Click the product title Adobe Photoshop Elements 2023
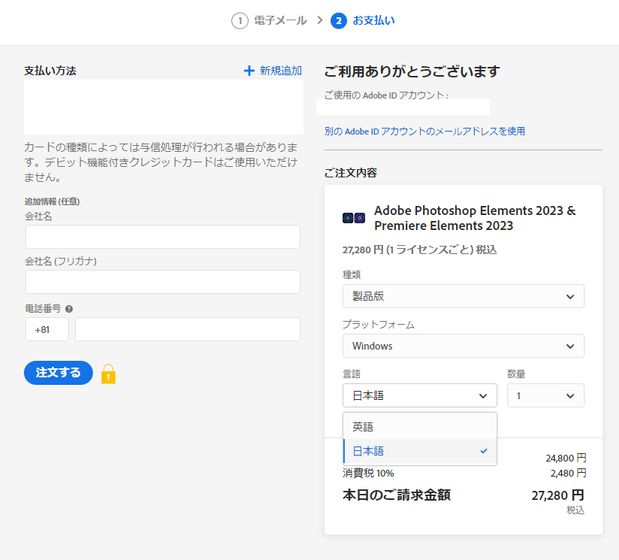This screenshot has width=619, height=560. (475, 218)
